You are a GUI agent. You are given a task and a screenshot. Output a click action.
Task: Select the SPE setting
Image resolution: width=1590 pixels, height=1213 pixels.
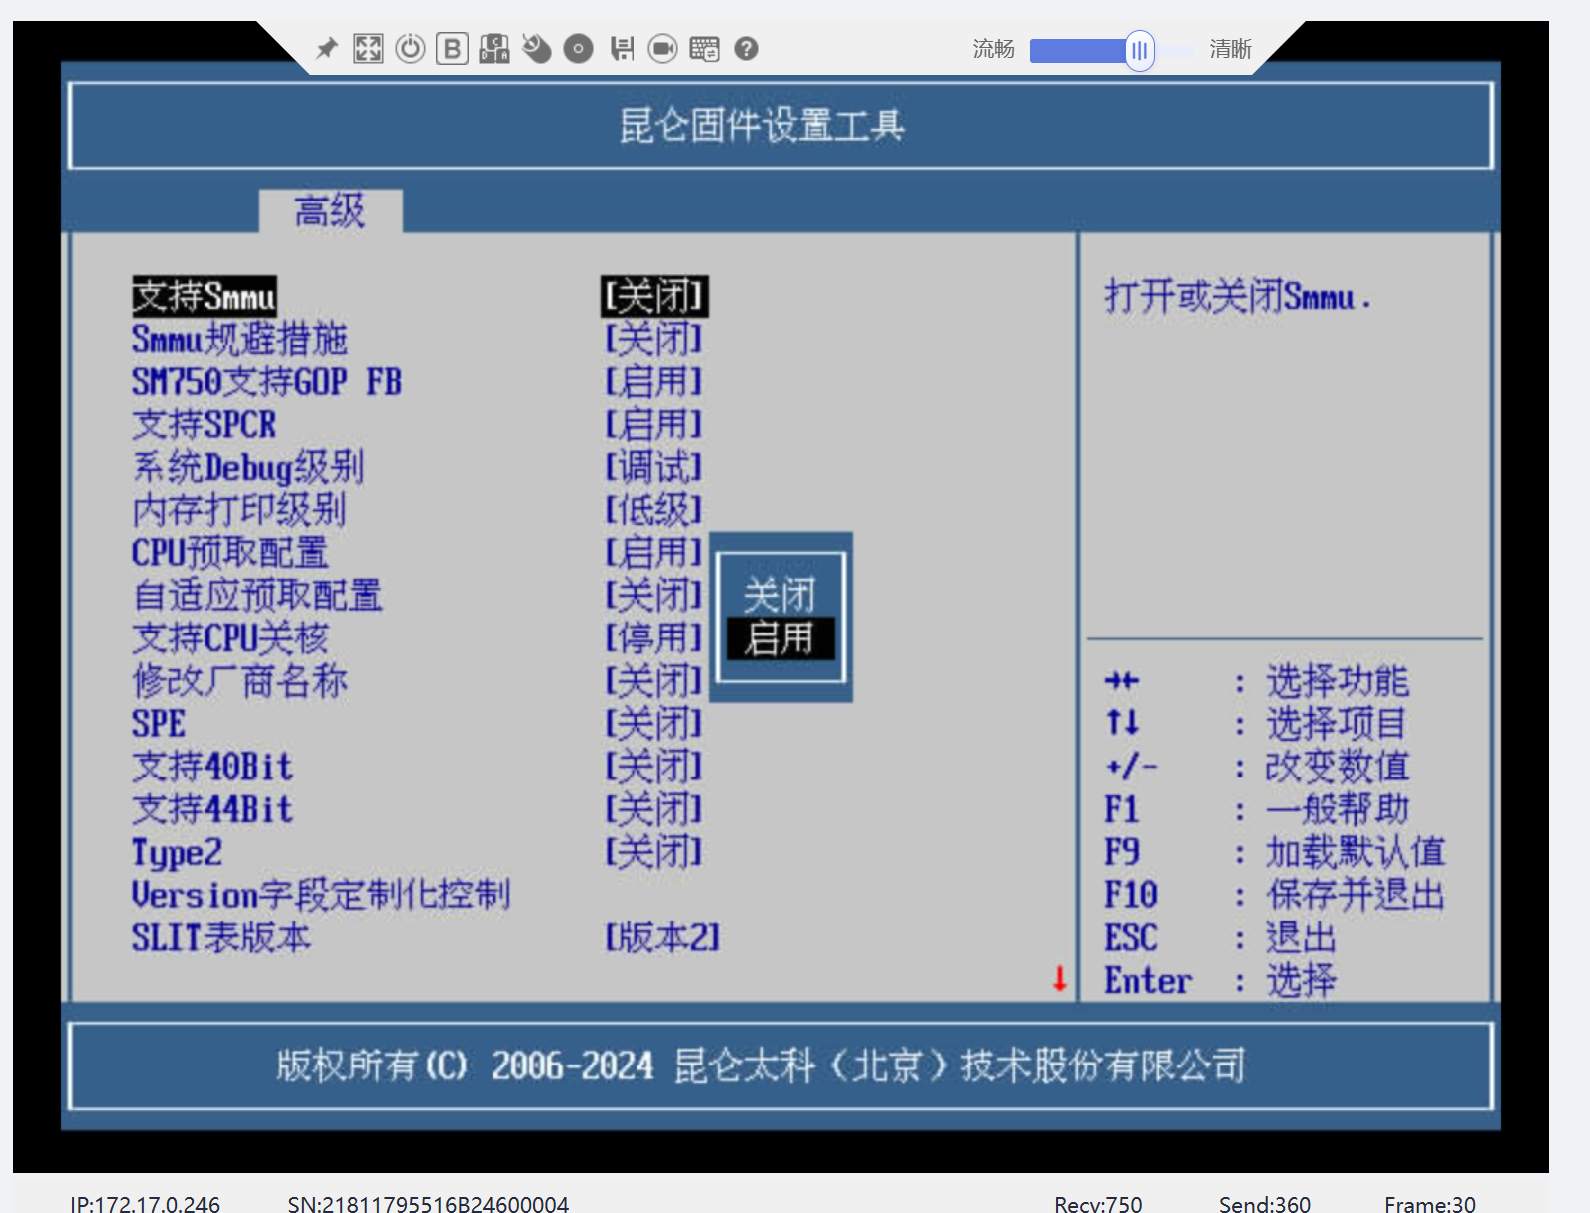(159, 724)
